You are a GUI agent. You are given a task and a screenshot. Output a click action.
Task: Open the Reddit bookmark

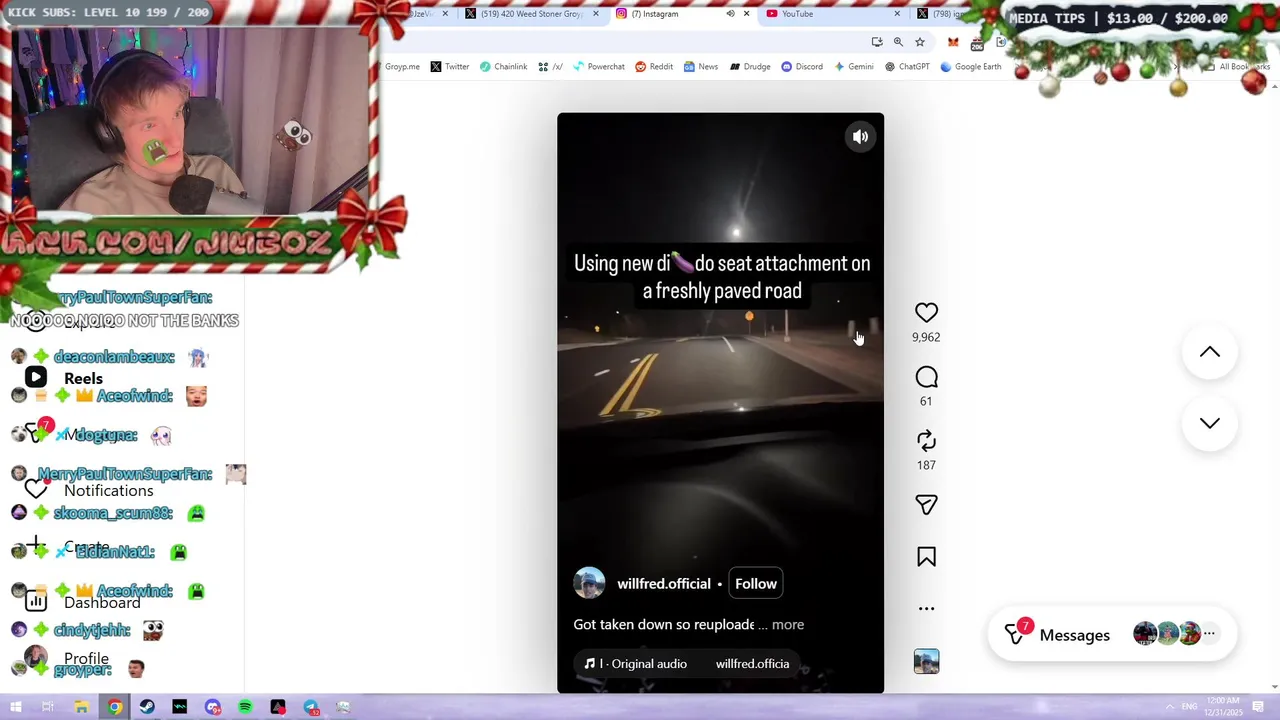[x=654, y=67]
